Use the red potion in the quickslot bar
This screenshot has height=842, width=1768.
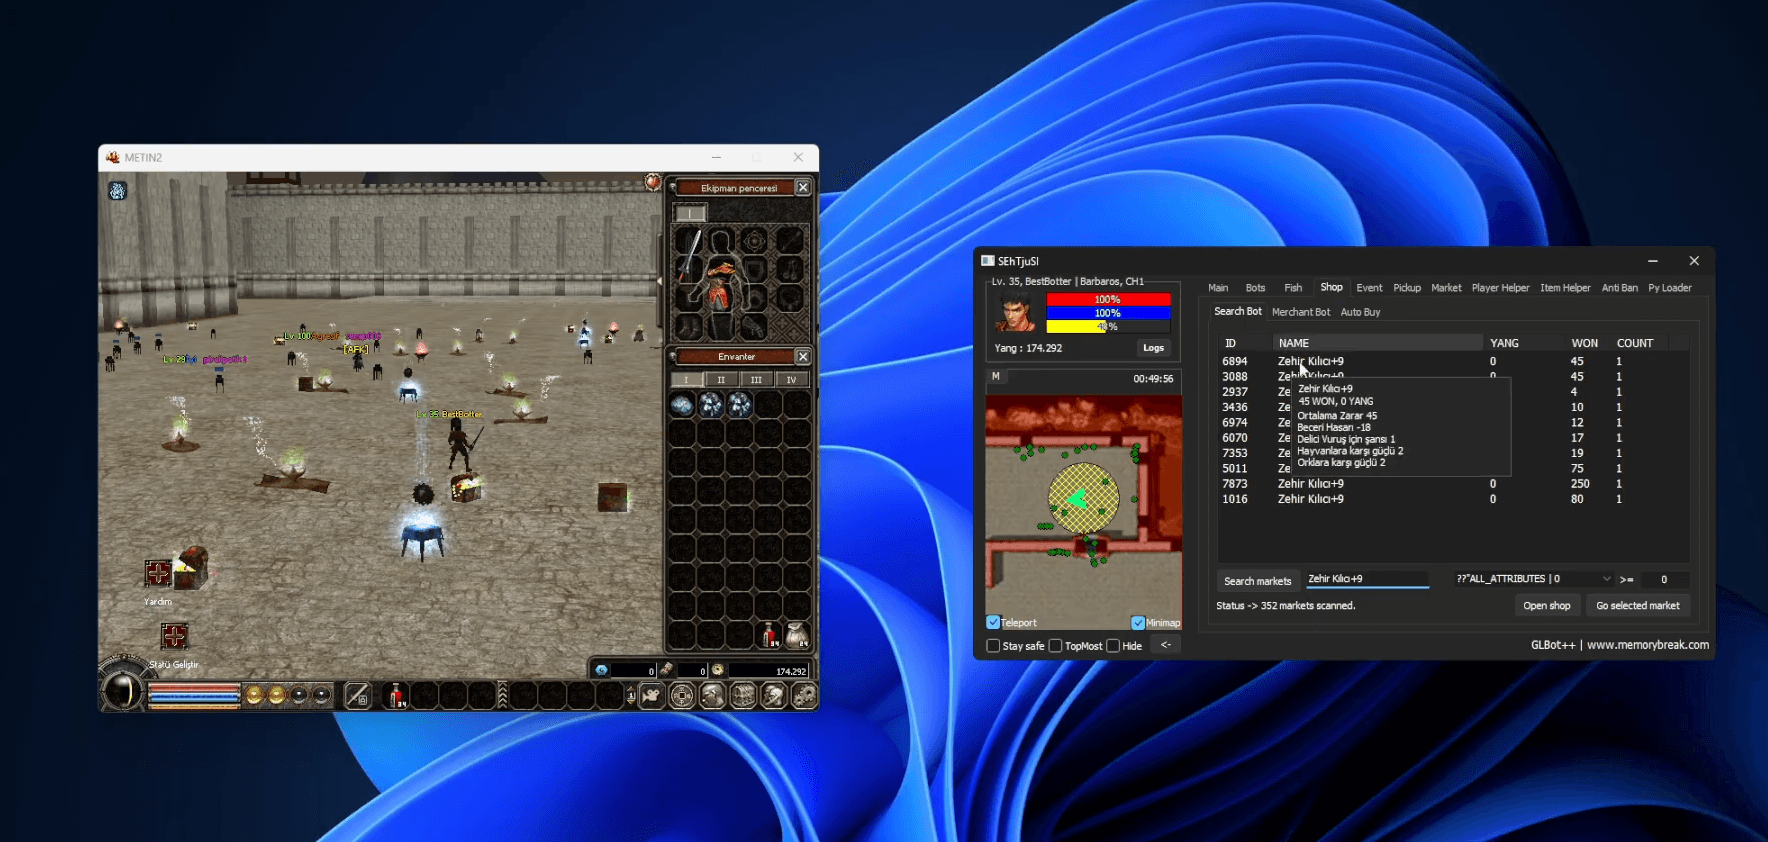tap(397, 695)
